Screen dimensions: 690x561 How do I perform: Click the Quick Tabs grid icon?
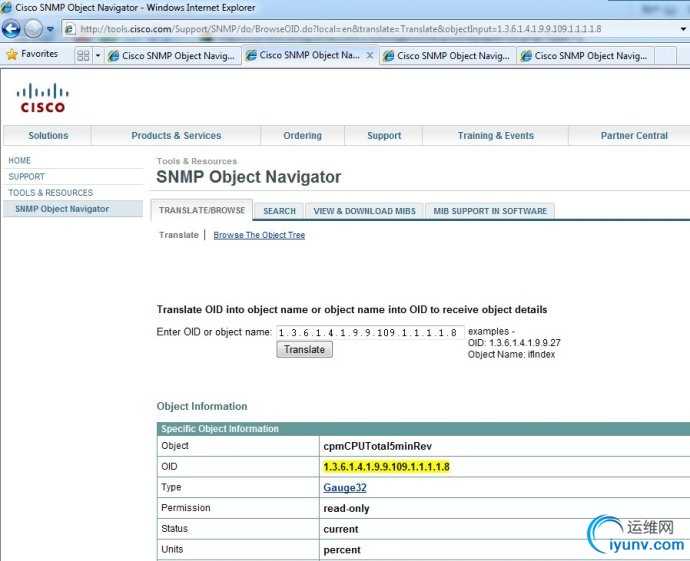(x=83, y=56)
